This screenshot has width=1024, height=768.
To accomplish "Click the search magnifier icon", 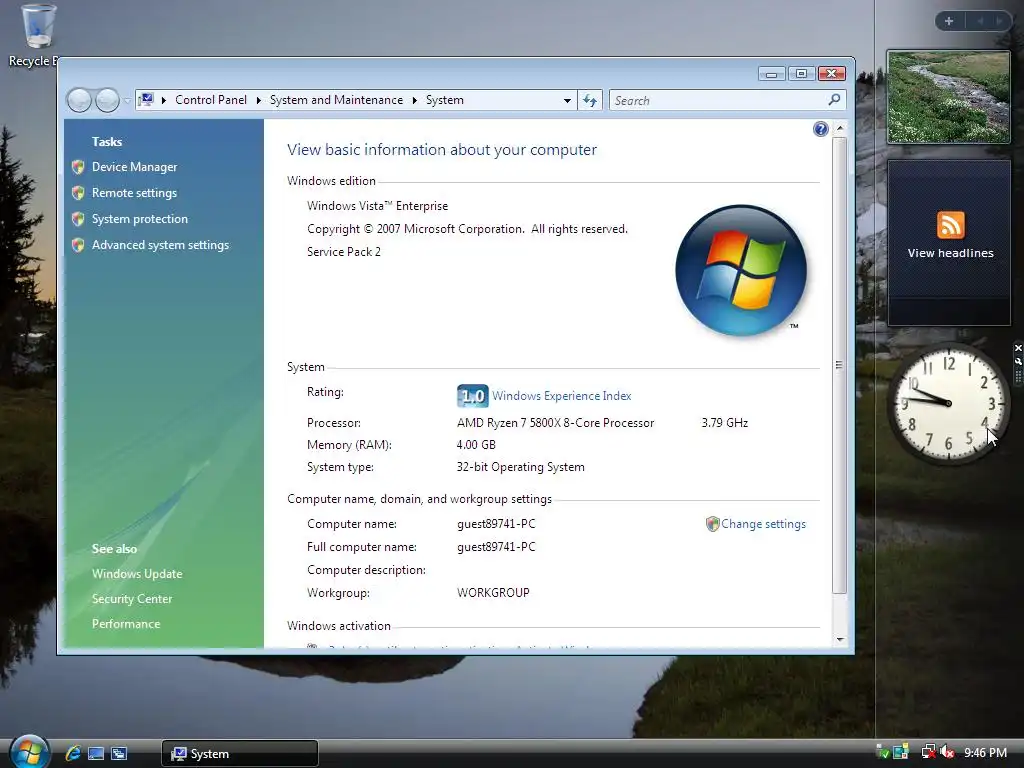I will (834, 100).
